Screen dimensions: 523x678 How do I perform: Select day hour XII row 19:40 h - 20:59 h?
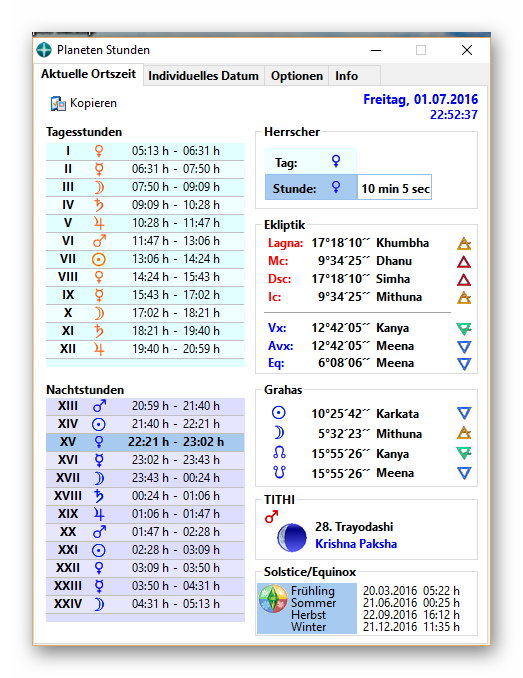pos(145,349)
